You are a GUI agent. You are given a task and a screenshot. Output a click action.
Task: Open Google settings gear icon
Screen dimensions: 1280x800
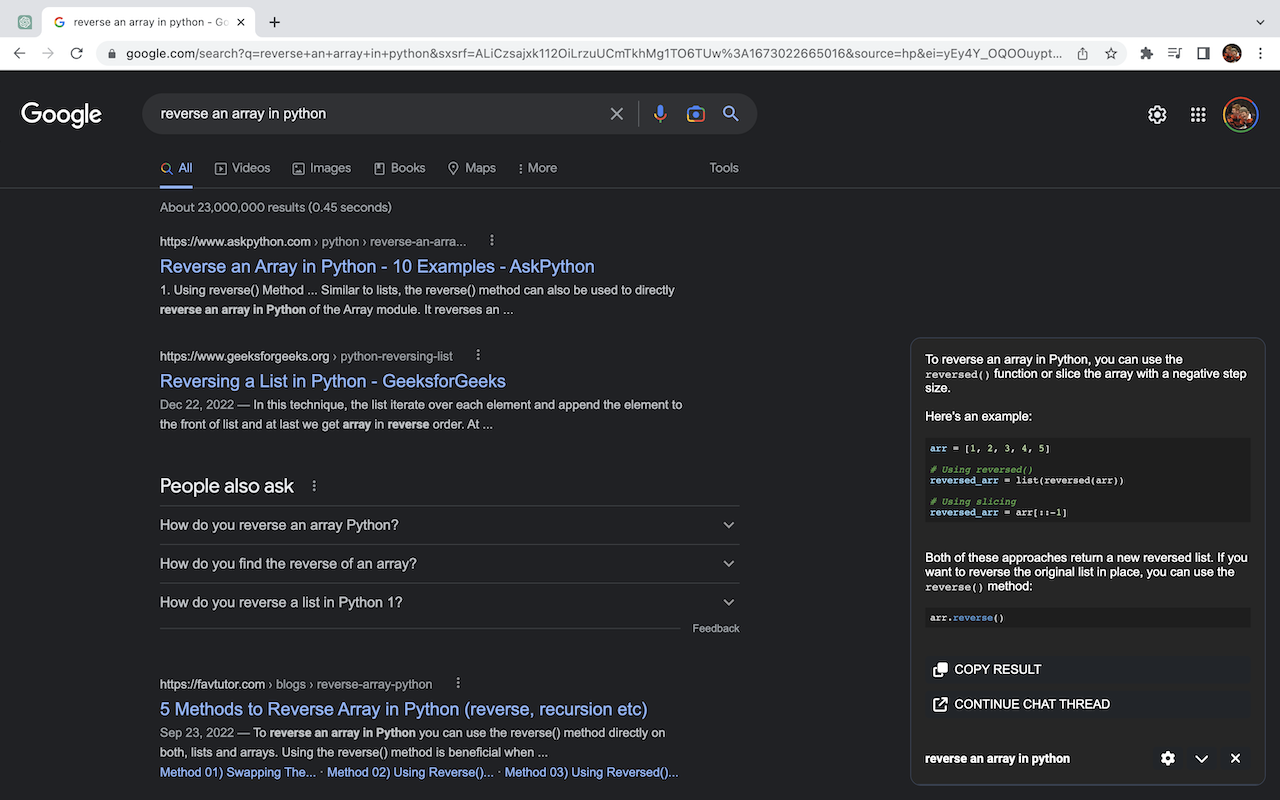[x=1157, y=115]
